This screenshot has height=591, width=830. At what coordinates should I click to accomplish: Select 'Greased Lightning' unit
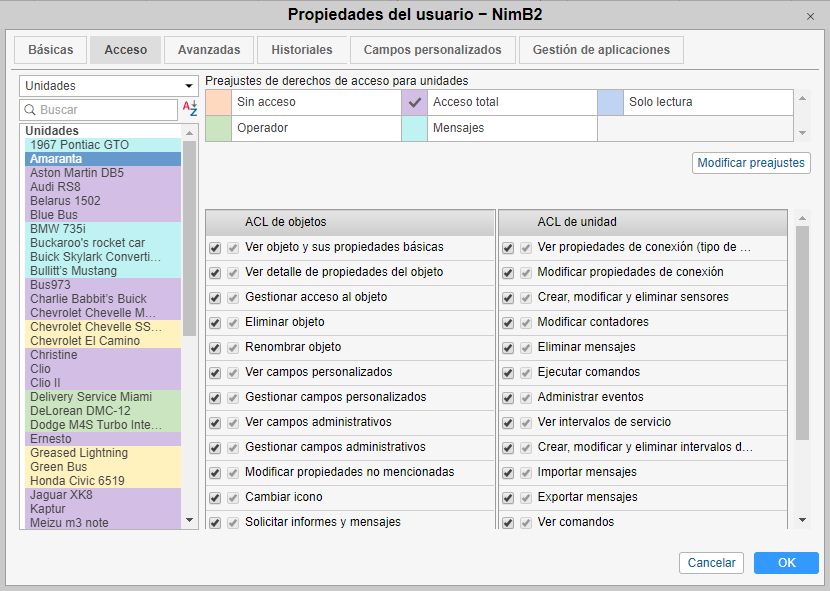(79, 453)
